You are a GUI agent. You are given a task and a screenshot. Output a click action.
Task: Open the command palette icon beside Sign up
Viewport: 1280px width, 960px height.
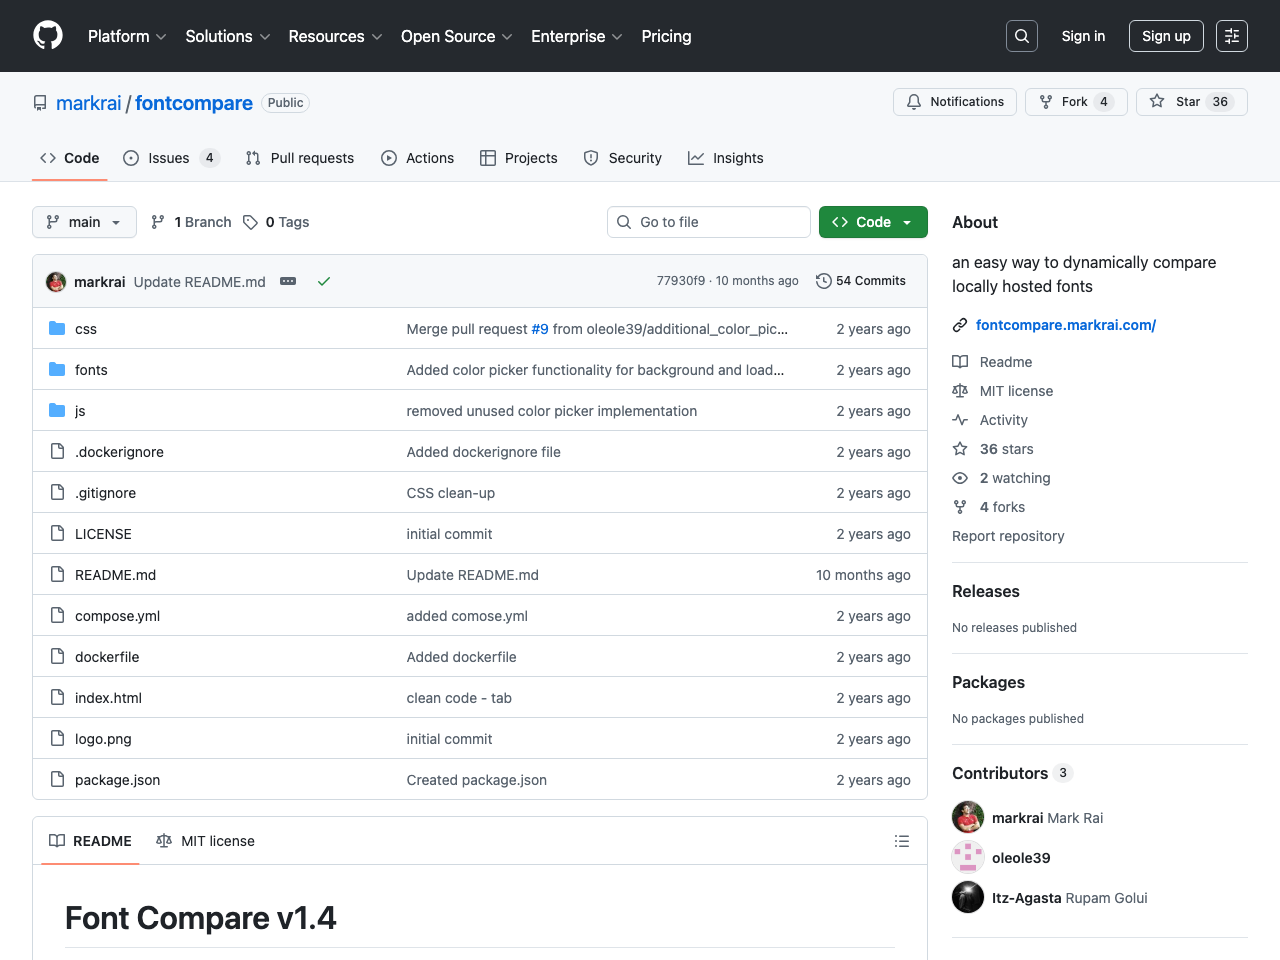point(1231,36)
